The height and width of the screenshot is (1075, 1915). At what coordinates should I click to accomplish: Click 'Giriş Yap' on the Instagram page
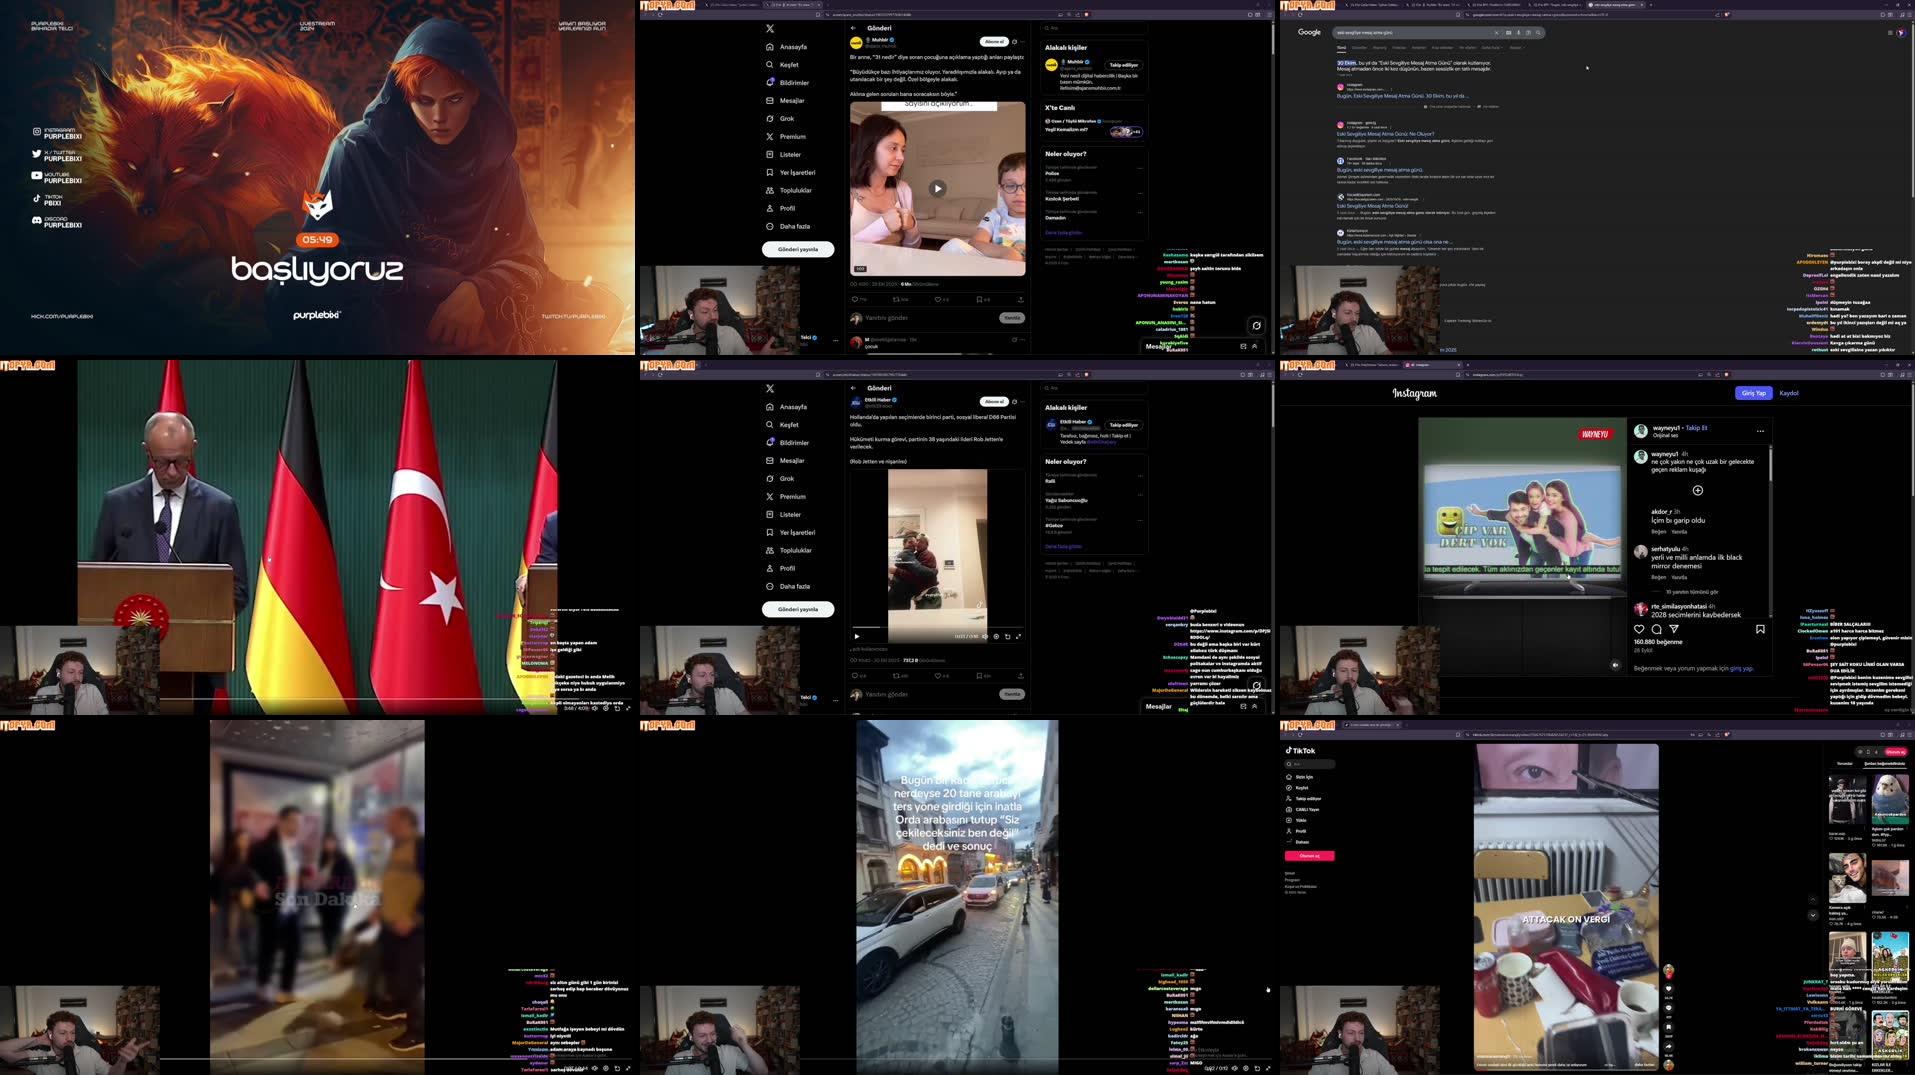pyautogui.click(x=1752, y=393)
